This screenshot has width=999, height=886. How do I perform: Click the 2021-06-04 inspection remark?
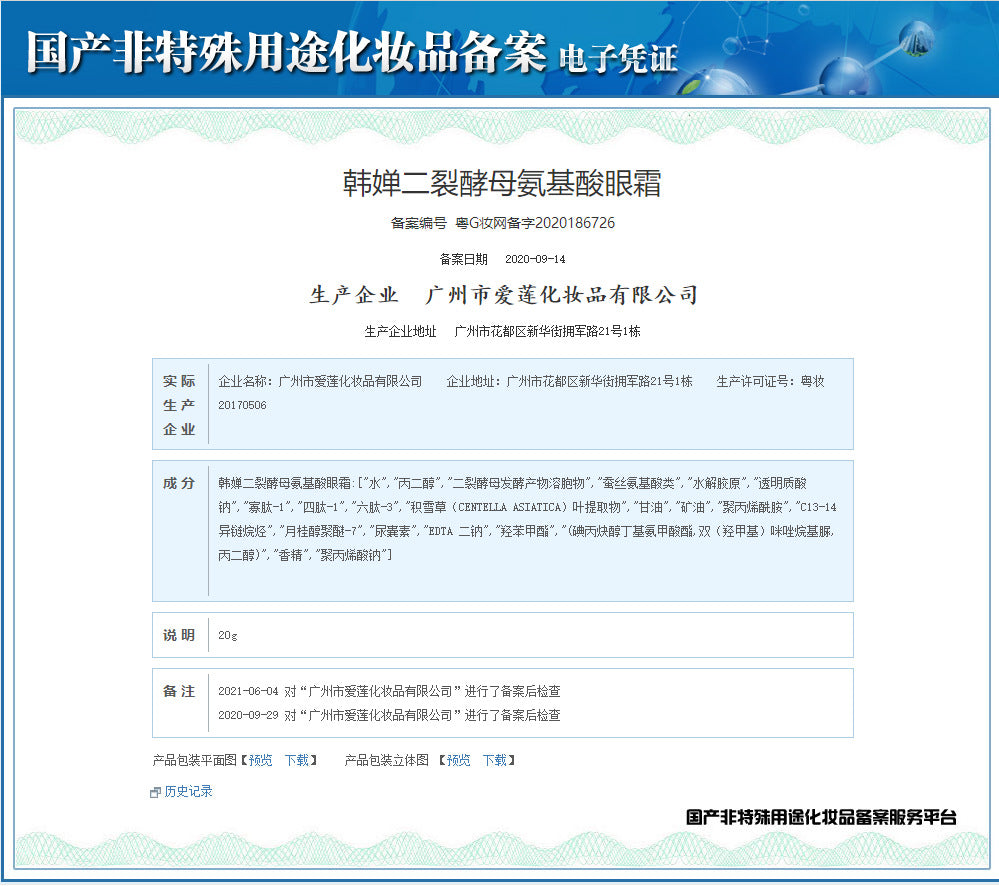point(389,691)
